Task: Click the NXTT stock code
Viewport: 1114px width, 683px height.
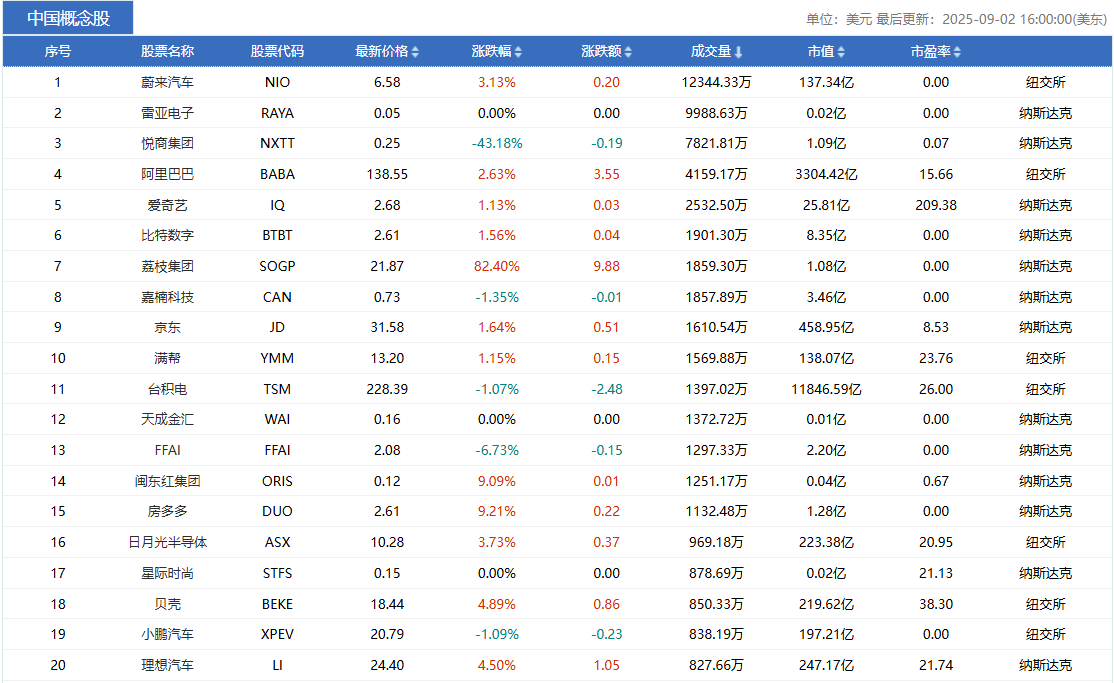Action: (277, 144)
